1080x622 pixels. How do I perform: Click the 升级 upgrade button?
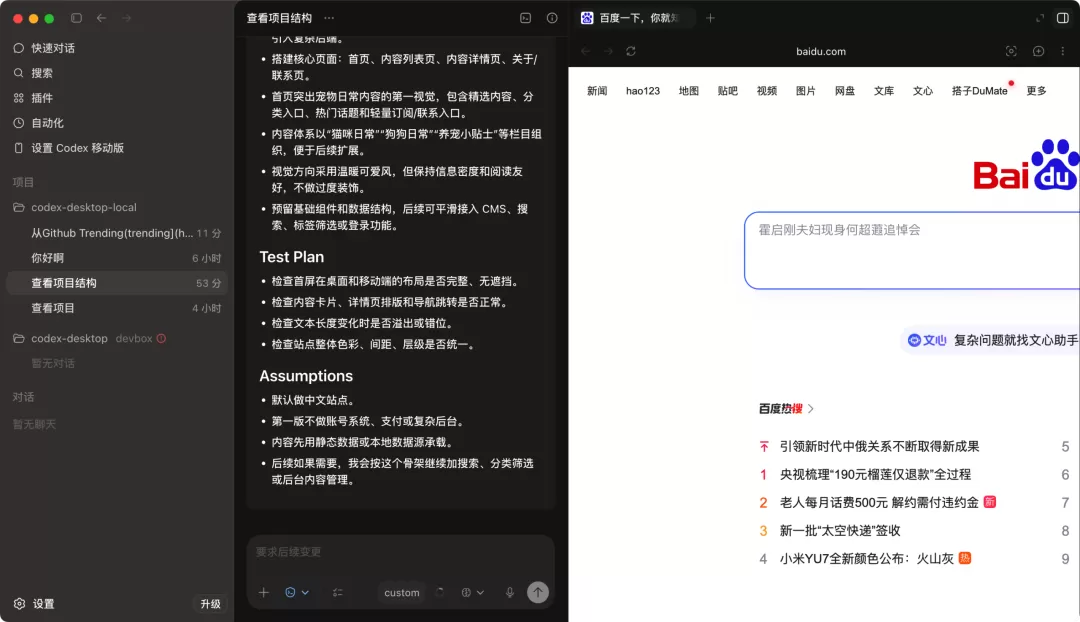click(210, 603)
